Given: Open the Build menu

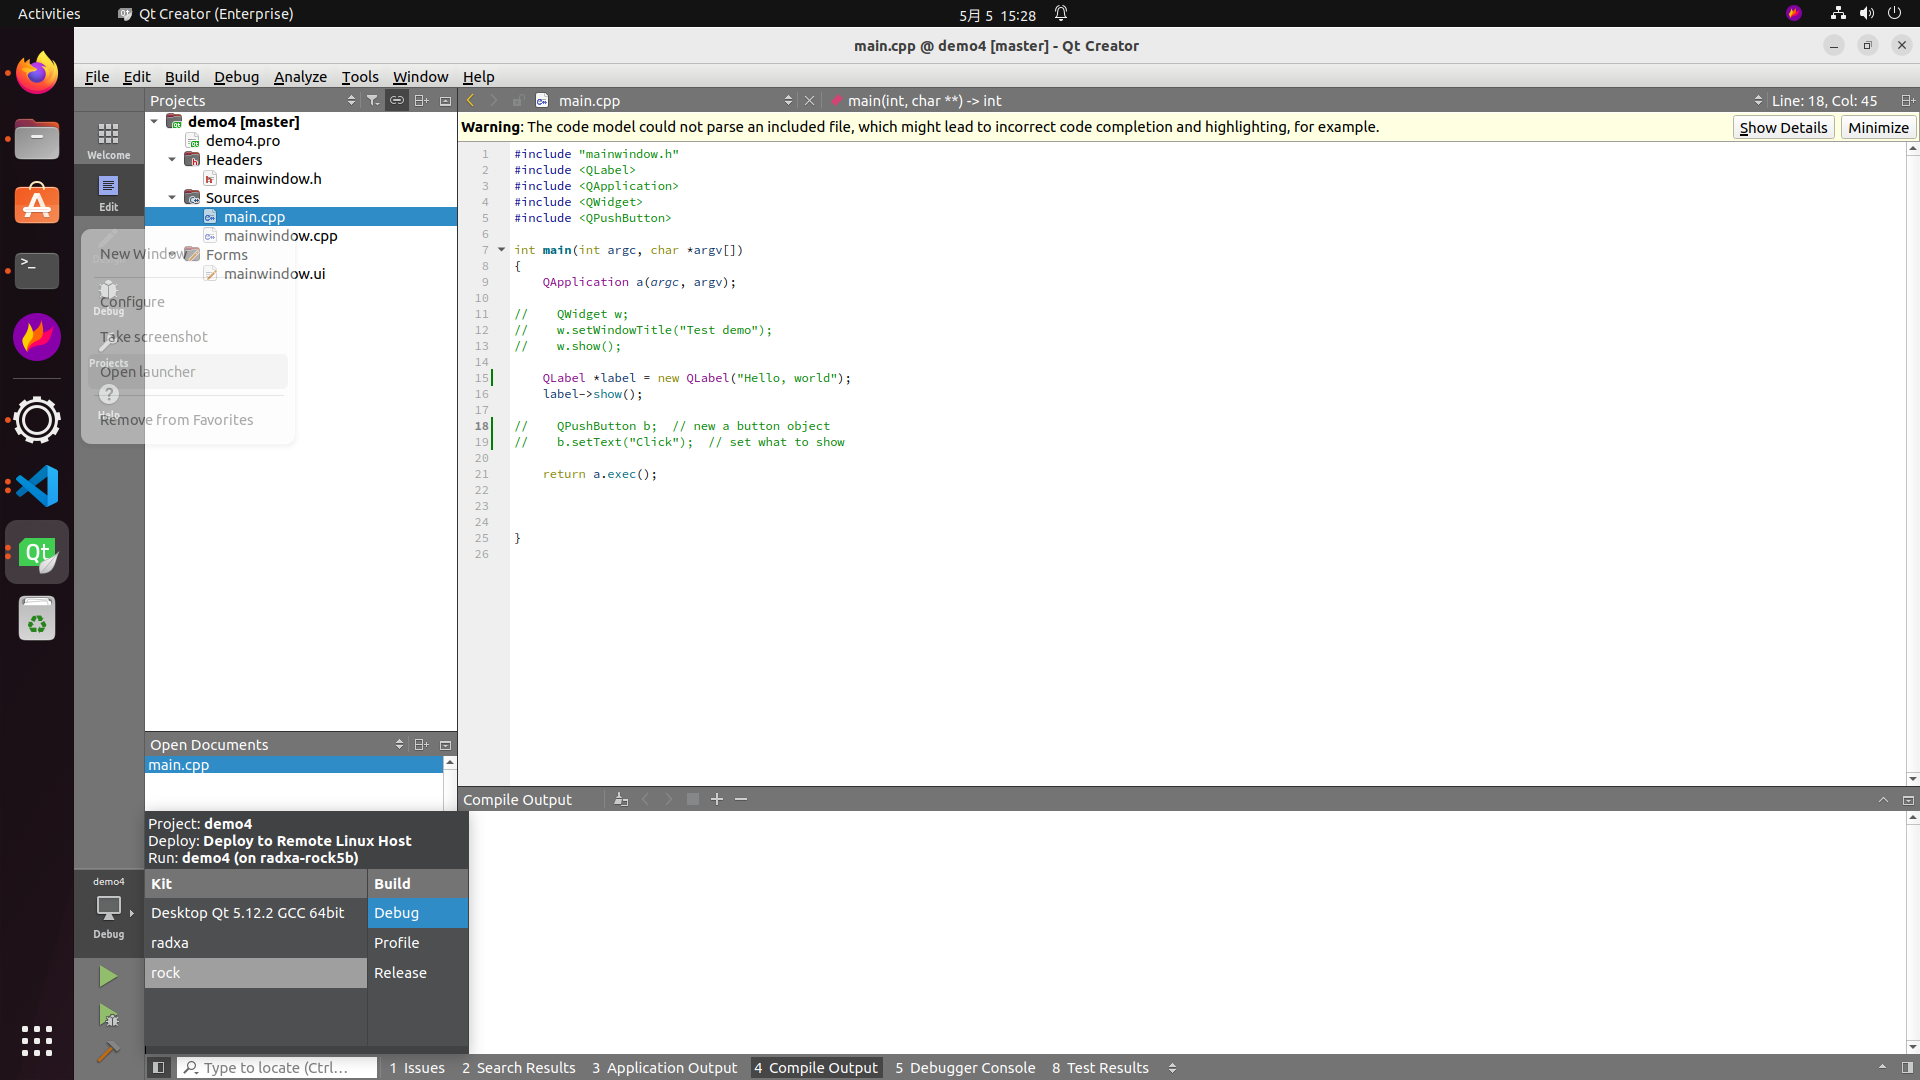Looking at the screenshot, I should pyautogui.click(x=182, y=77).
